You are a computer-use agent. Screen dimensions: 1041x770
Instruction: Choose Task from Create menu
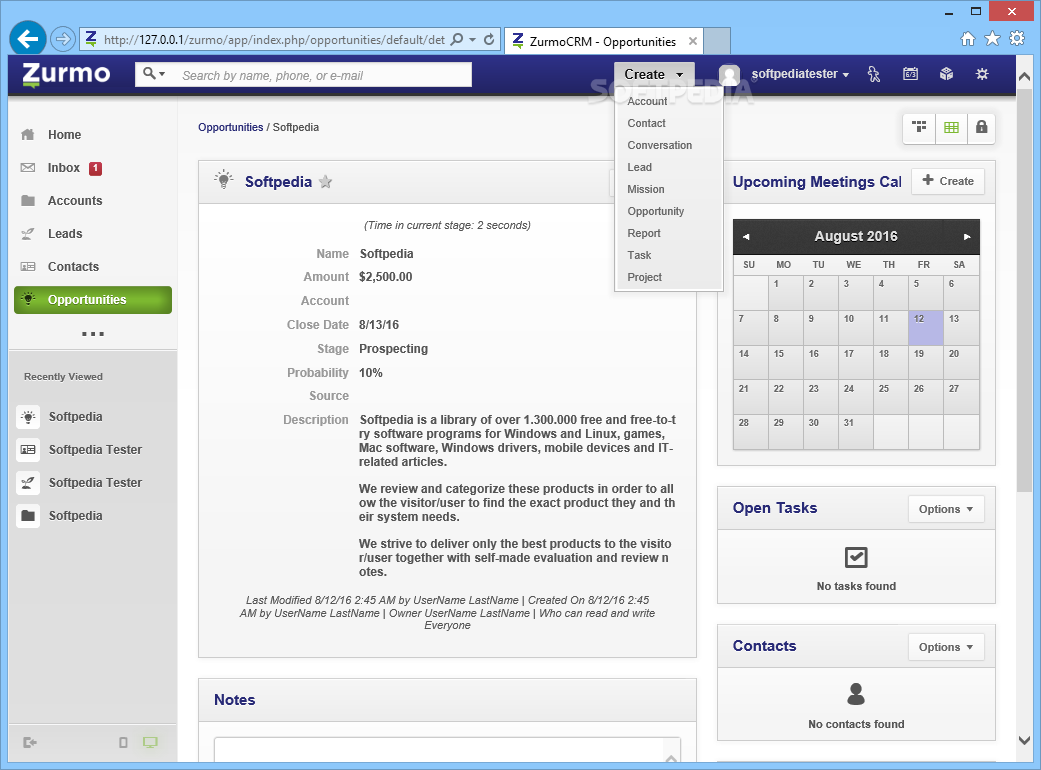coord(639,255)
